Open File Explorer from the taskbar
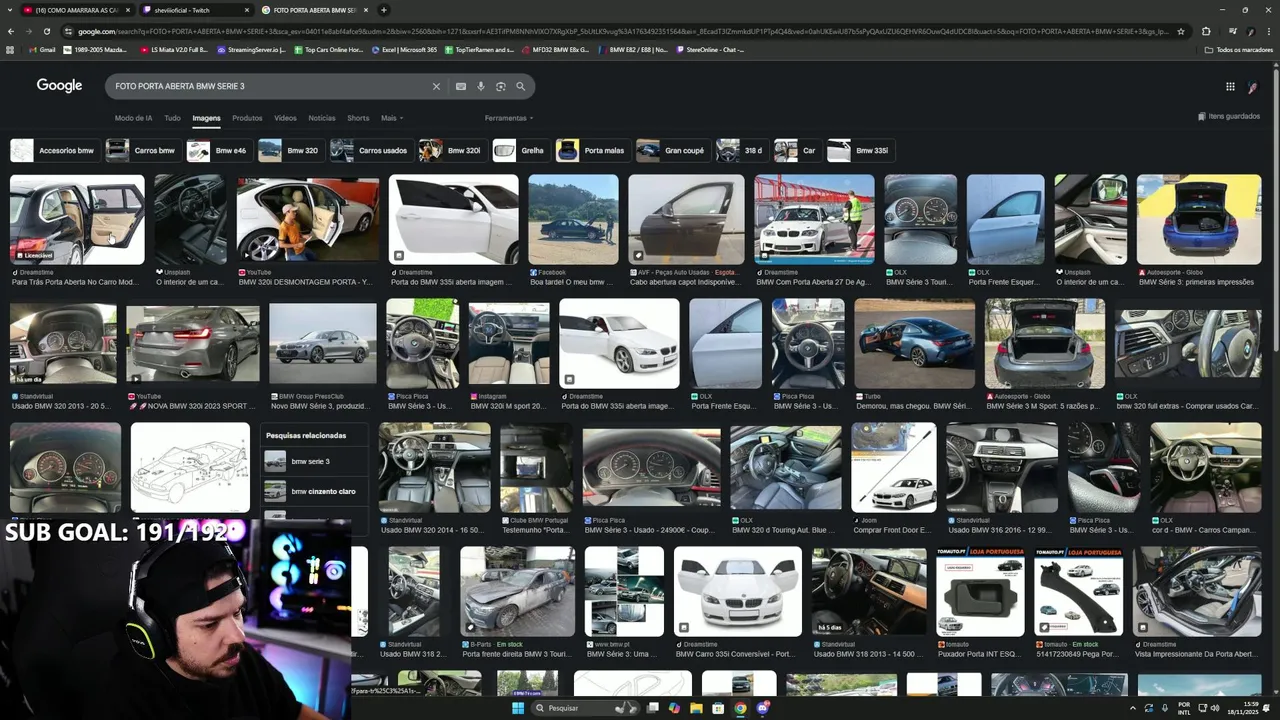 [x=696, y=708]
